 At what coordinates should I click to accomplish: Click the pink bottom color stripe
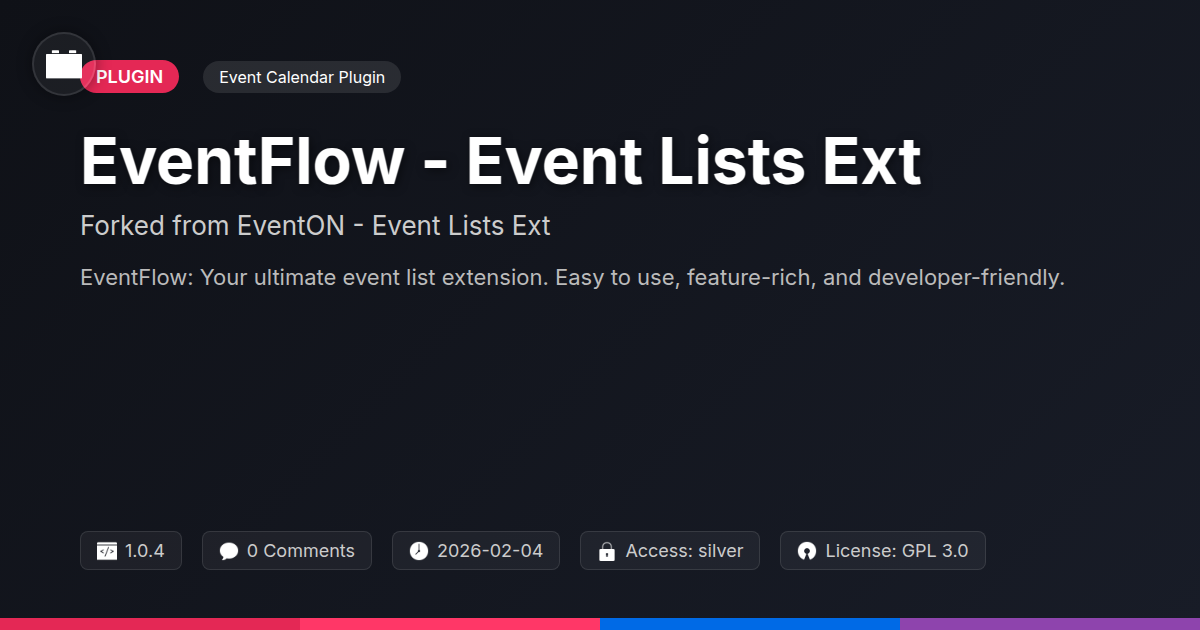click(x=450, y=624)
